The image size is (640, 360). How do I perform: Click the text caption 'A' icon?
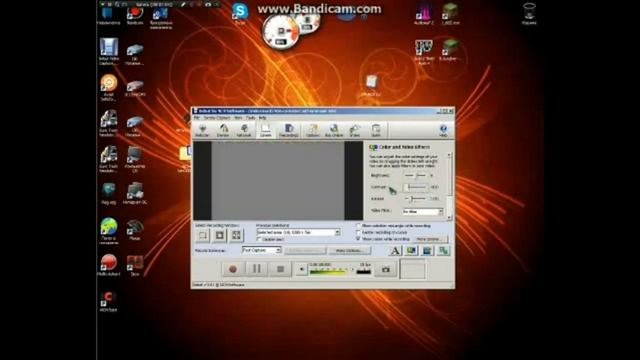coord(395,251)
